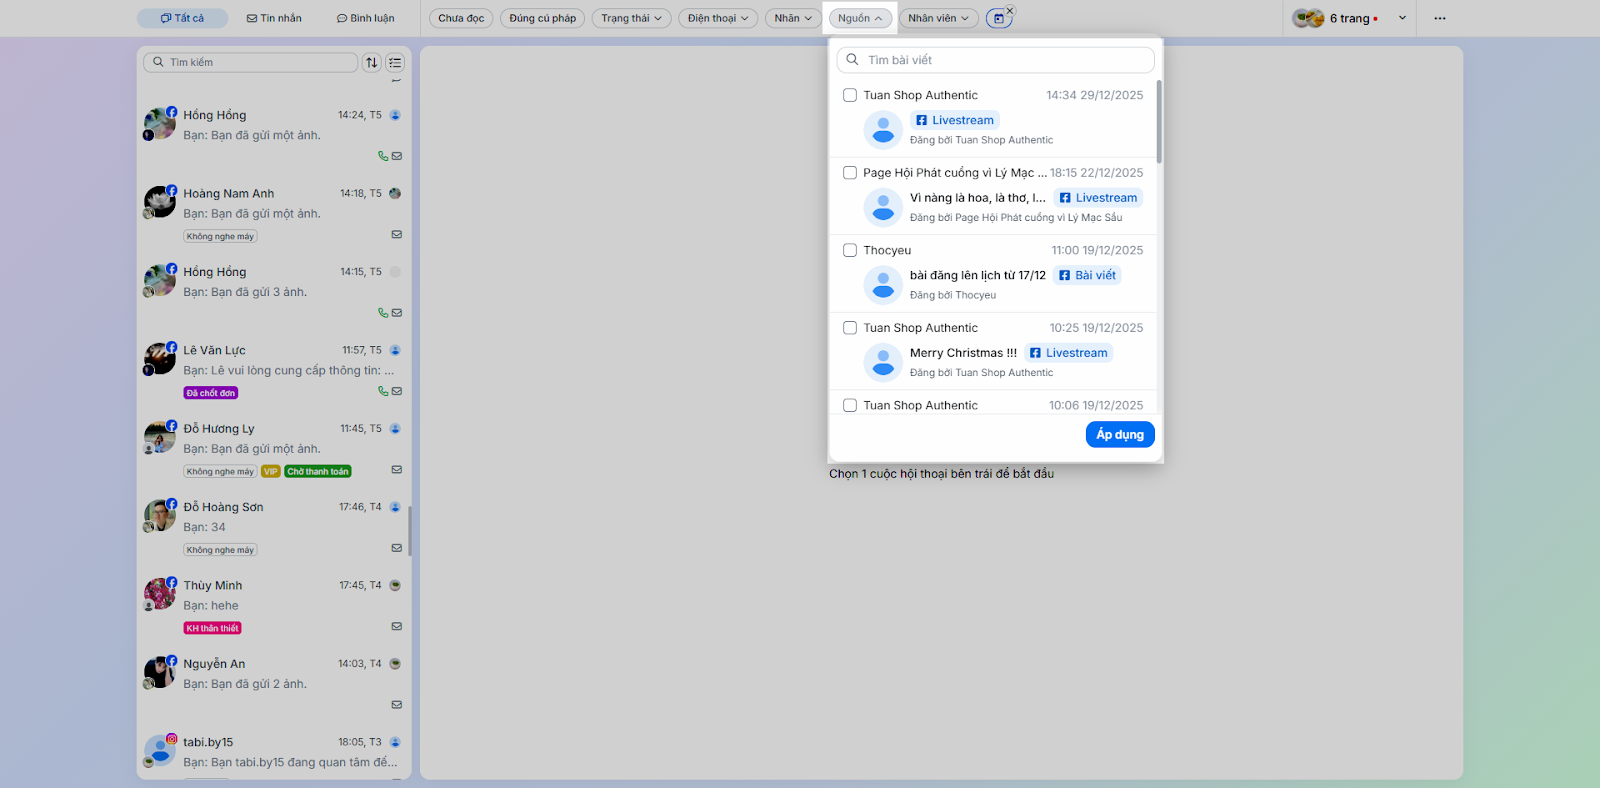Click the mail icon on the Đỗ Hương Ly conversation
Viewport: 1600px width, 788px height.
point(397,470)
